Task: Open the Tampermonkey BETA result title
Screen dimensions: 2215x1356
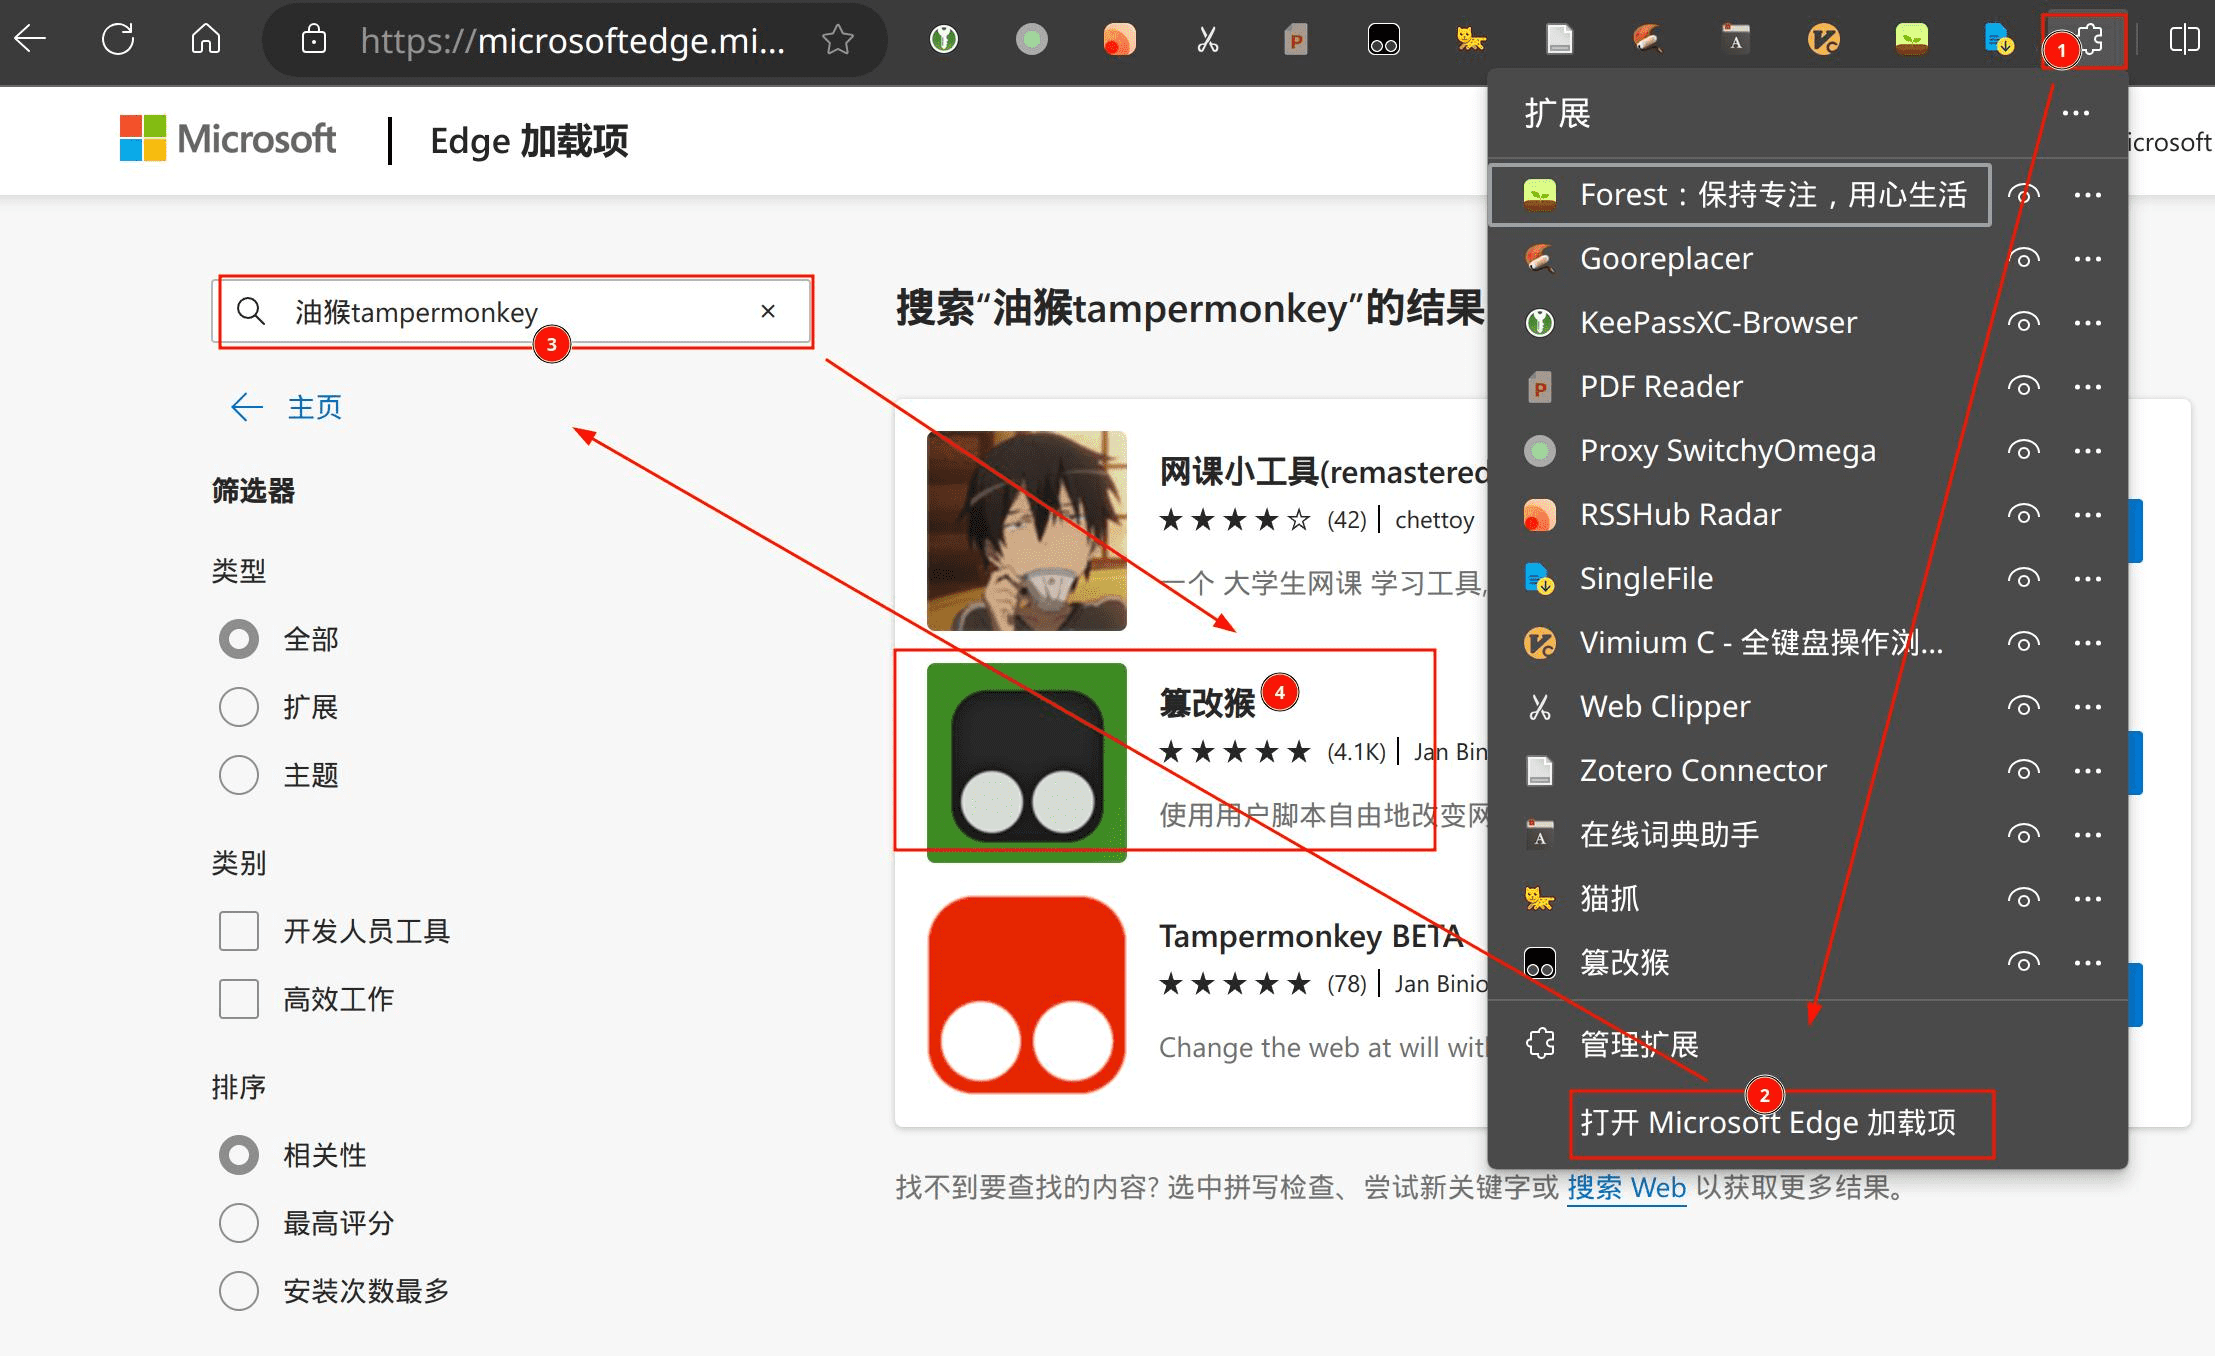Action: point(1311,936)
